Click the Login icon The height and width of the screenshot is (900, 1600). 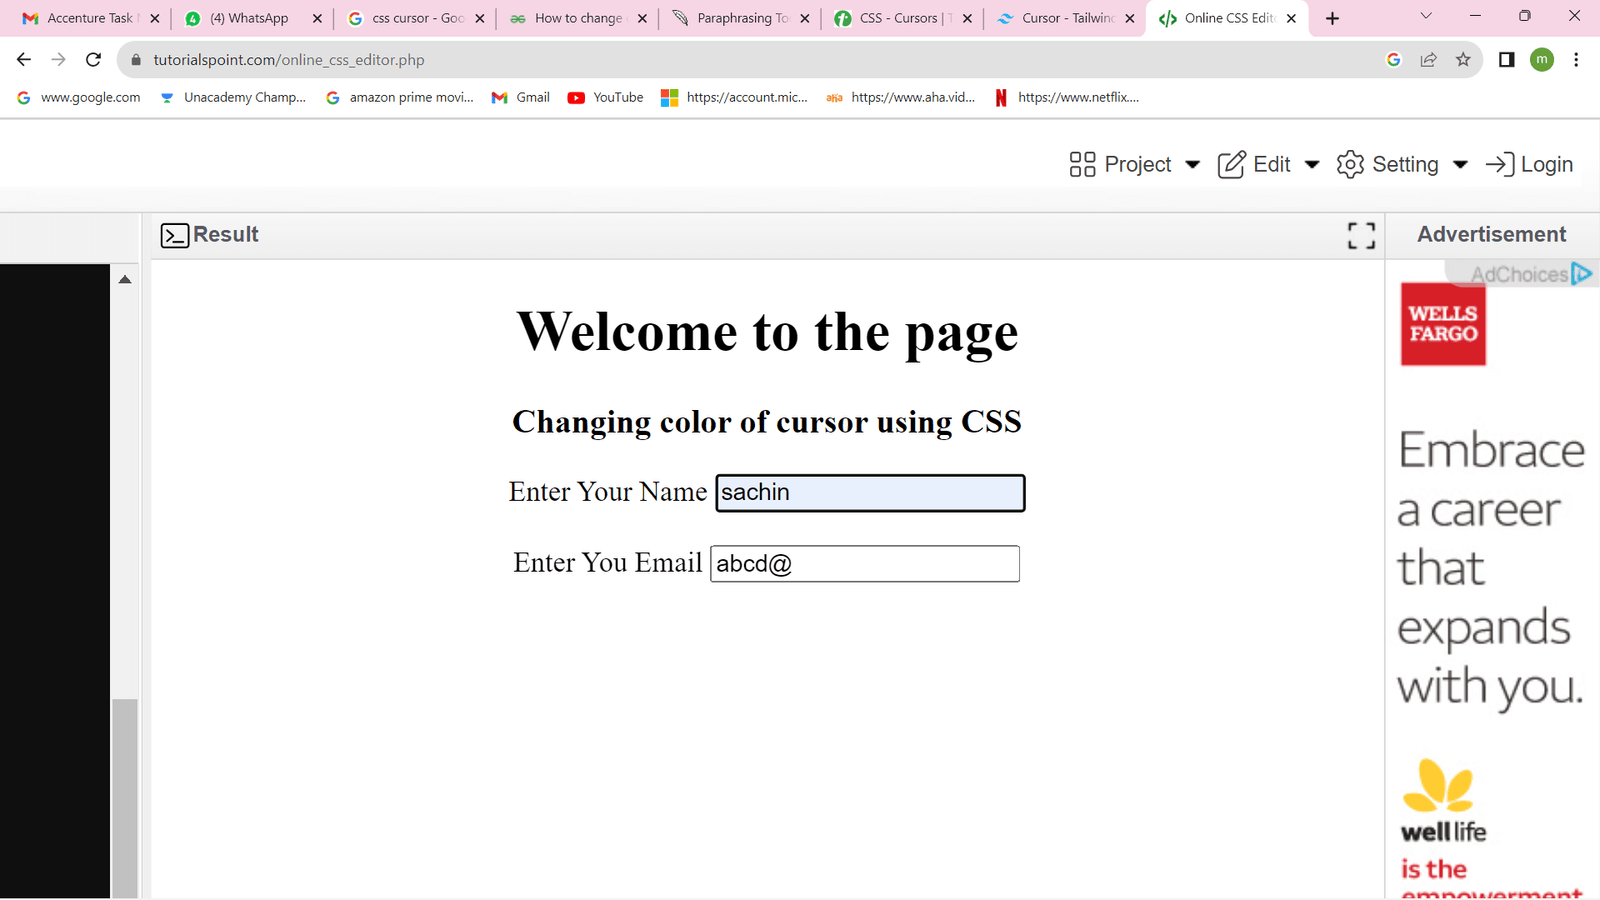tap(1501, 164)
